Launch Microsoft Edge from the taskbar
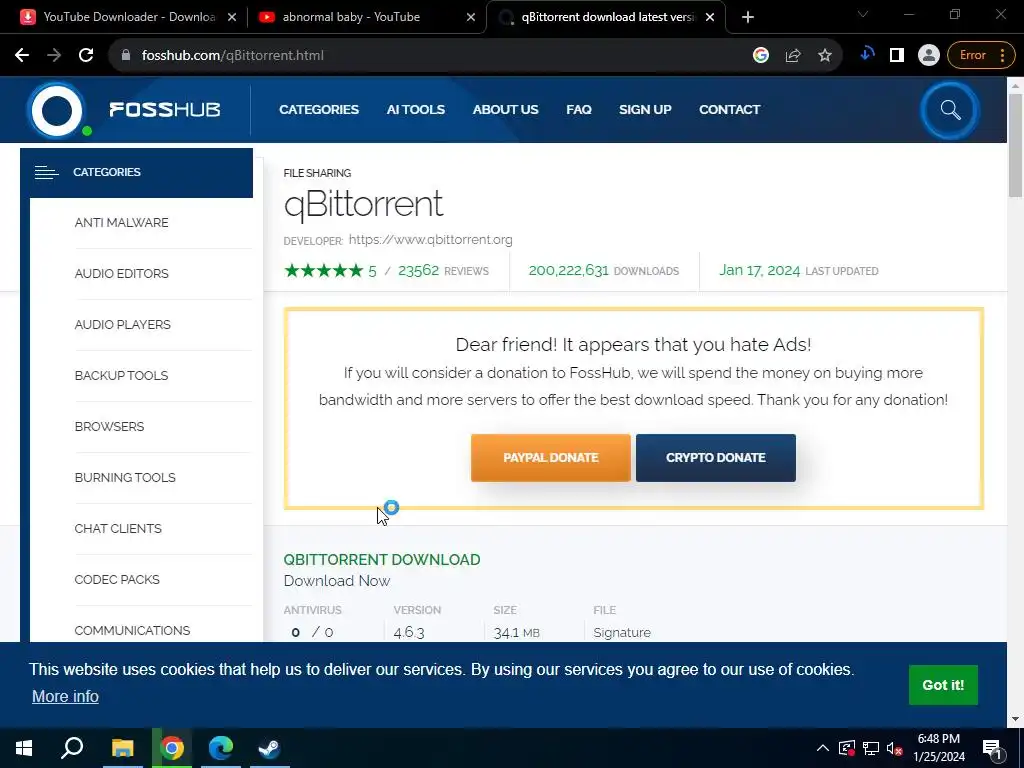Viewport: 1024px width, 768px height. click(x=221, y=748)
